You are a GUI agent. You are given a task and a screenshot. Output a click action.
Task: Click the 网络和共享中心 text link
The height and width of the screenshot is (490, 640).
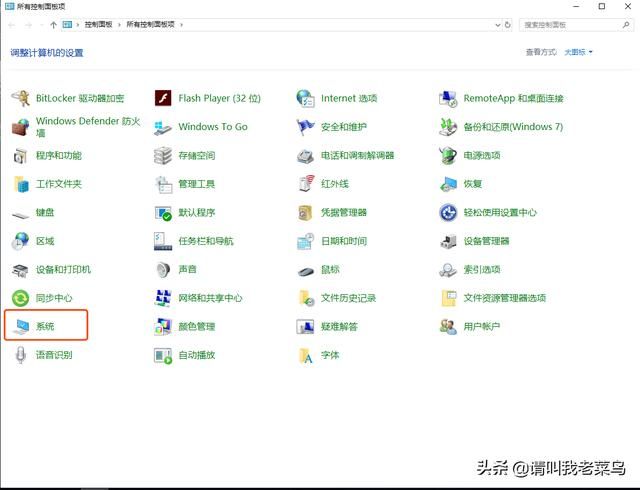click(210, 298)
